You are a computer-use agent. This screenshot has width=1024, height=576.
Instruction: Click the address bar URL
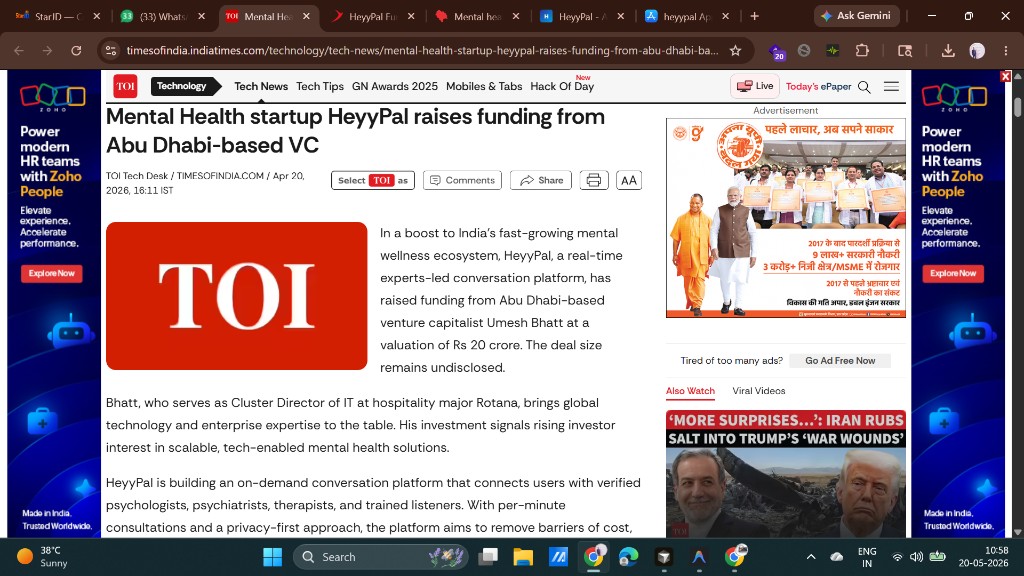point(423,51)
